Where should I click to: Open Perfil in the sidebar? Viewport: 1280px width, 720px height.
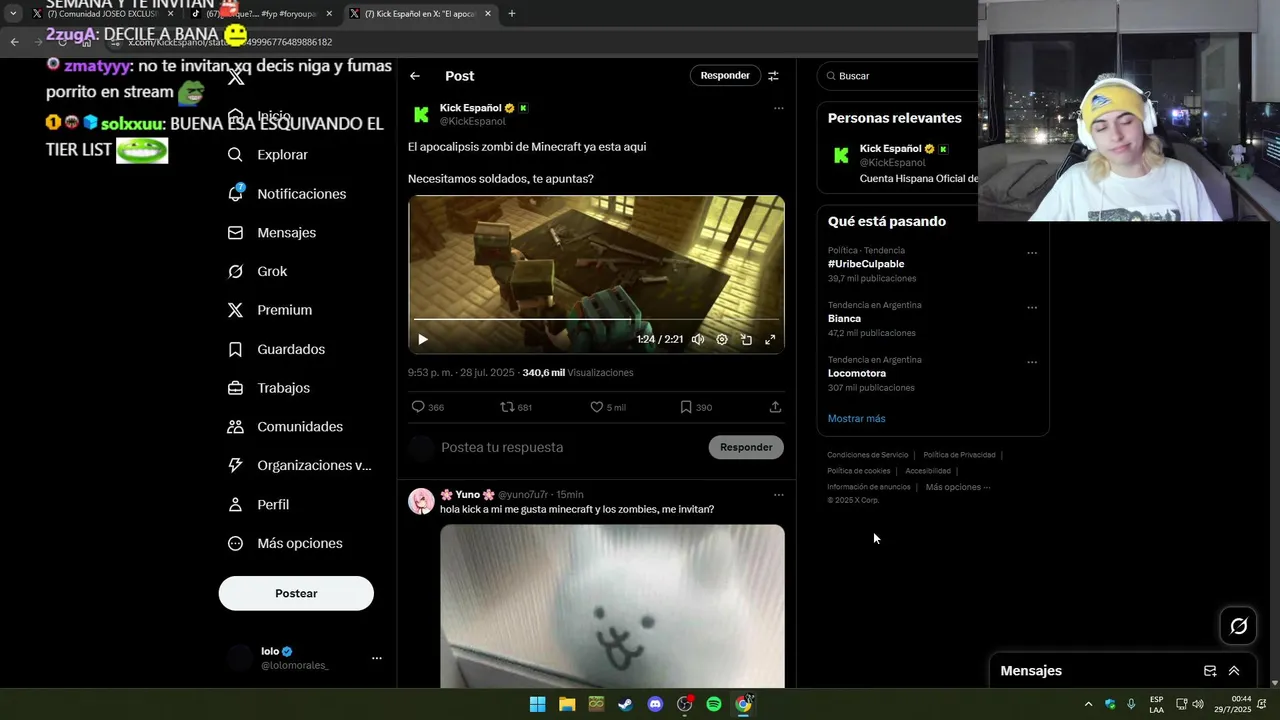click(x=258, y=505)
